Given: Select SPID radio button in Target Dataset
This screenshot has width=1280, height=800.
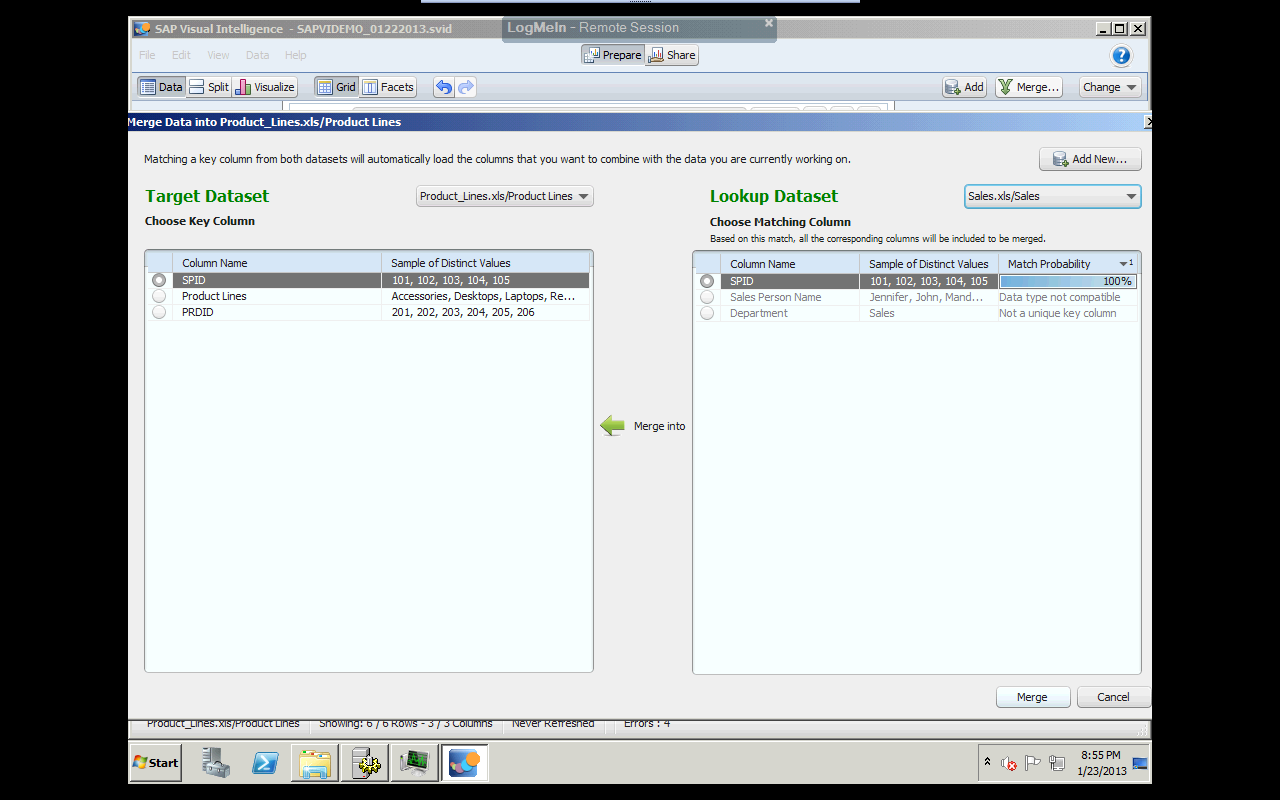Looking at the screenshot, I should pyautogui.click(x=159, y=280).
